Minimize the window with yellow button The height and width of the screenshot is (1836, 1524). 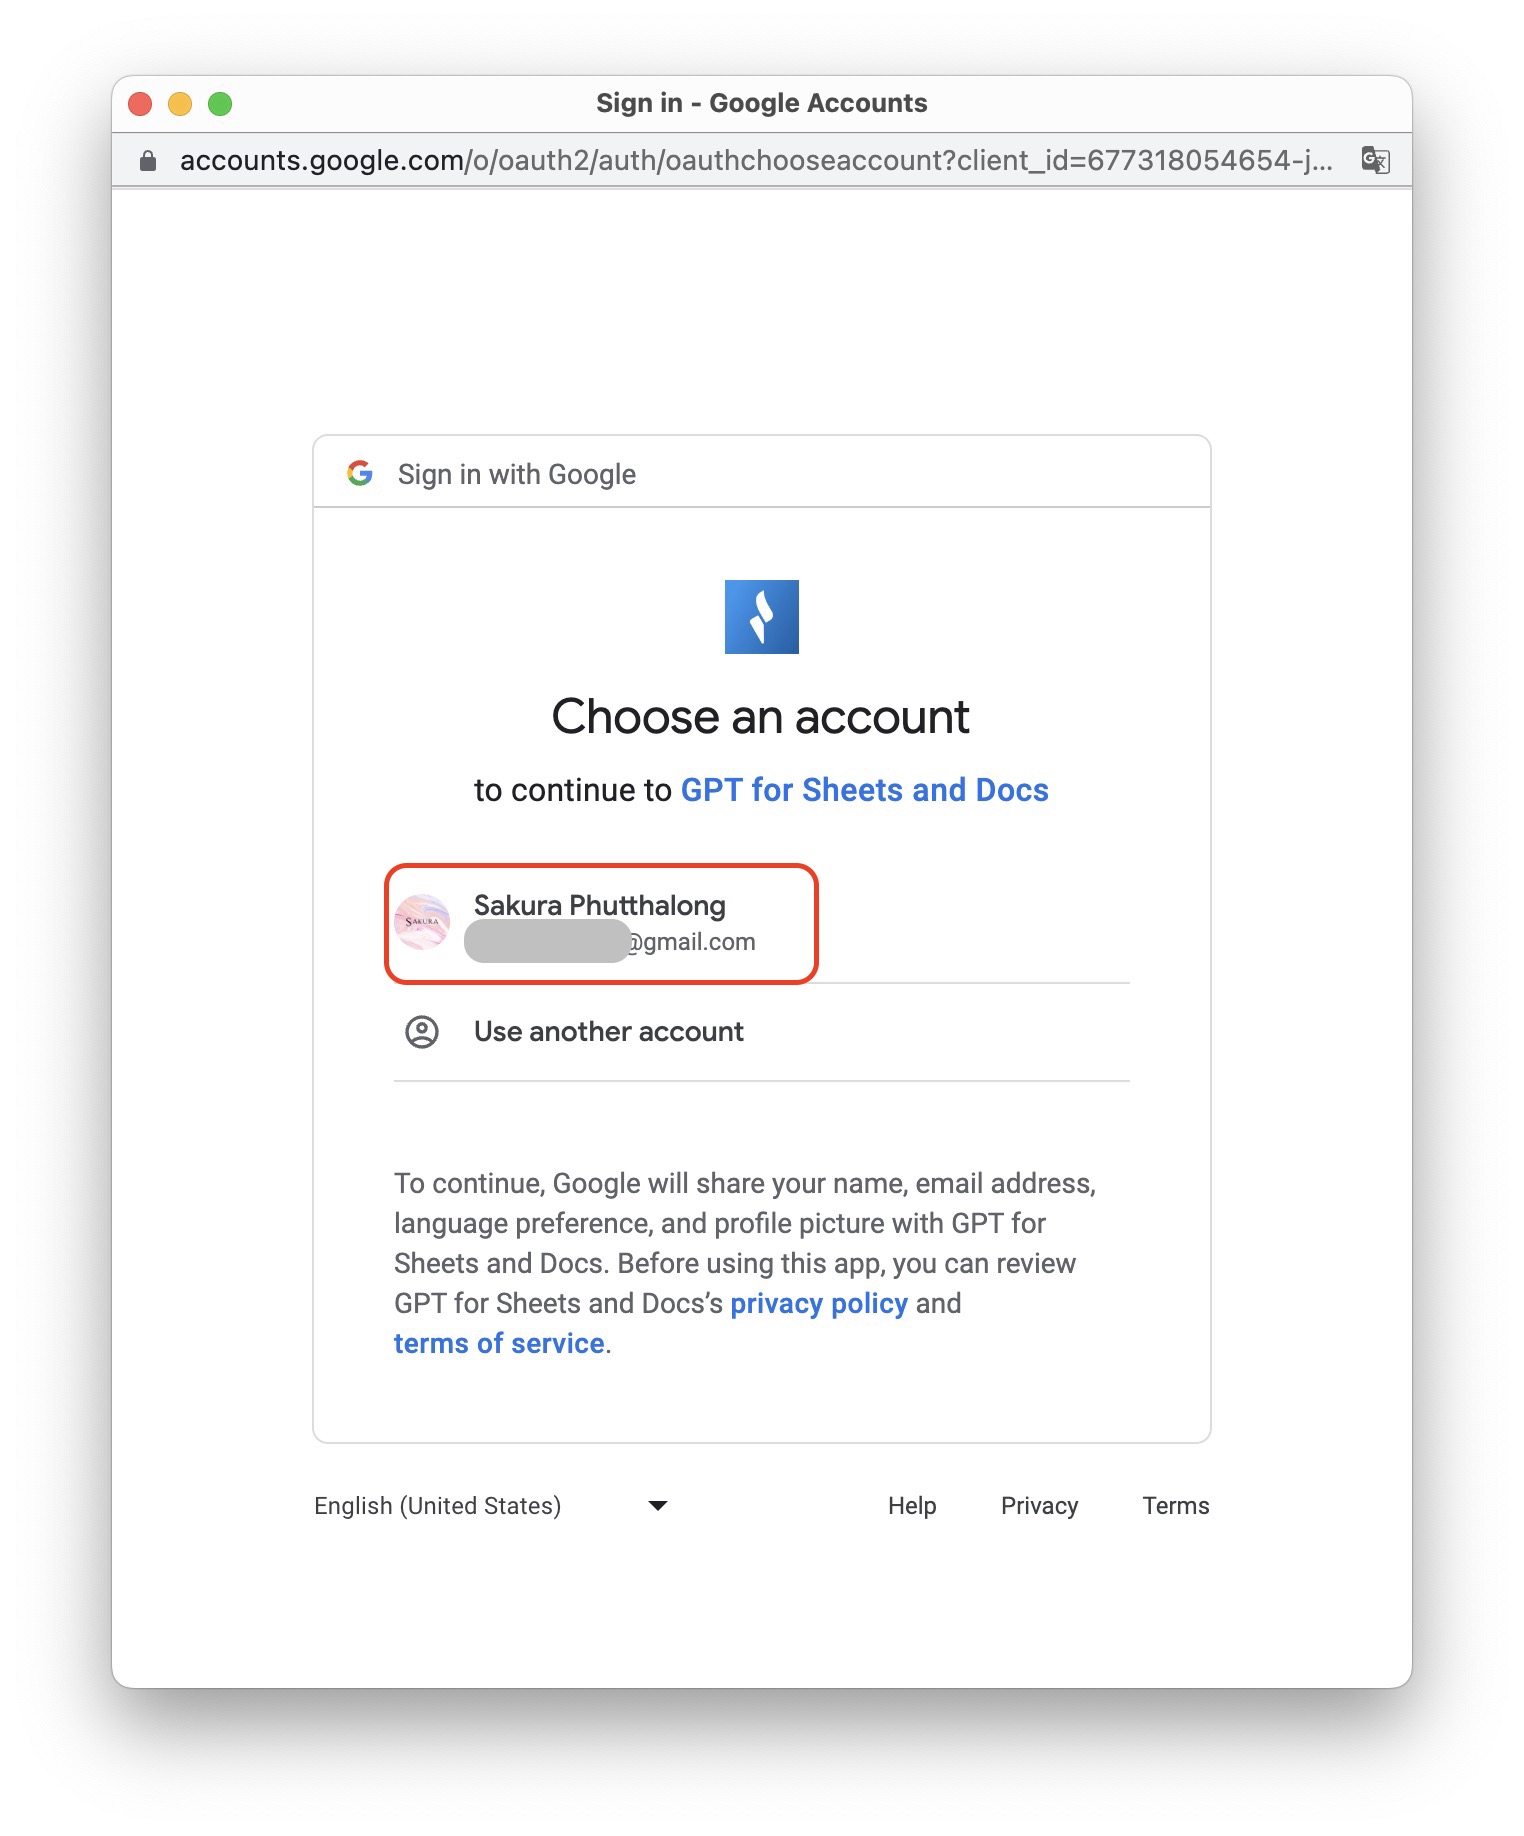tap(180, 104)
